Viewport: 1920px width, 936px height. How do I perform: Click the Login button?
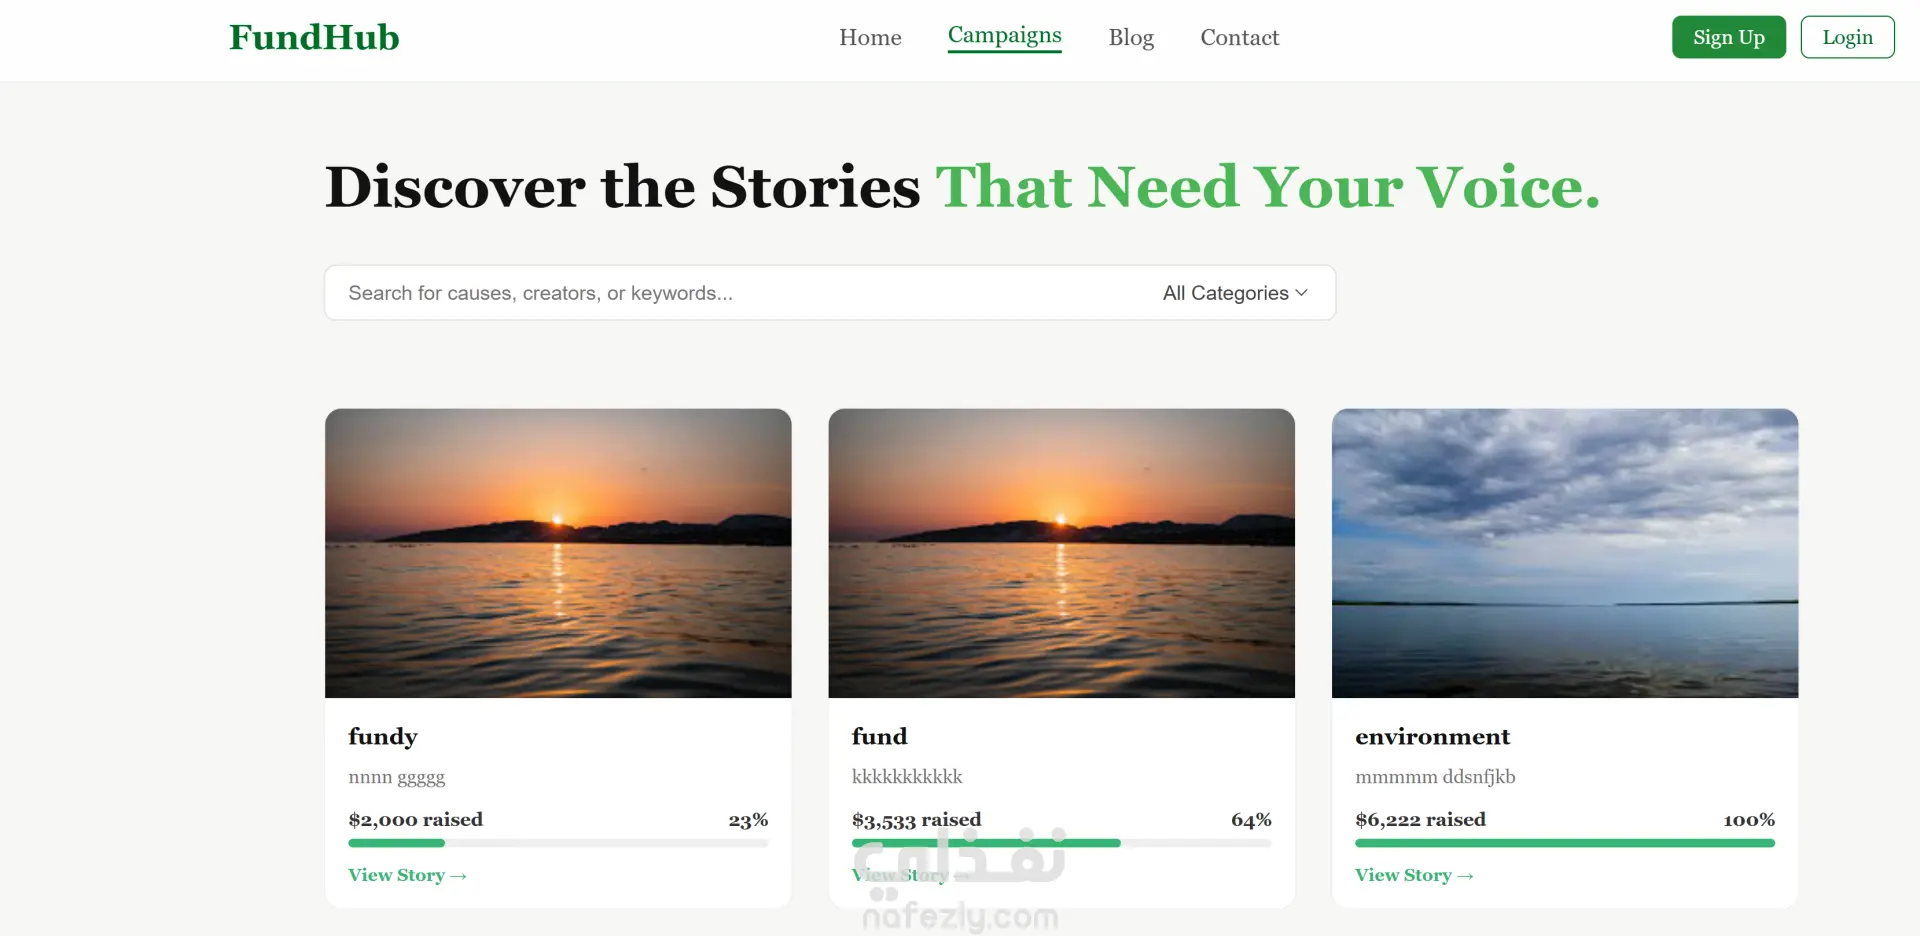pyautogui.click(x=1847, y=37)
